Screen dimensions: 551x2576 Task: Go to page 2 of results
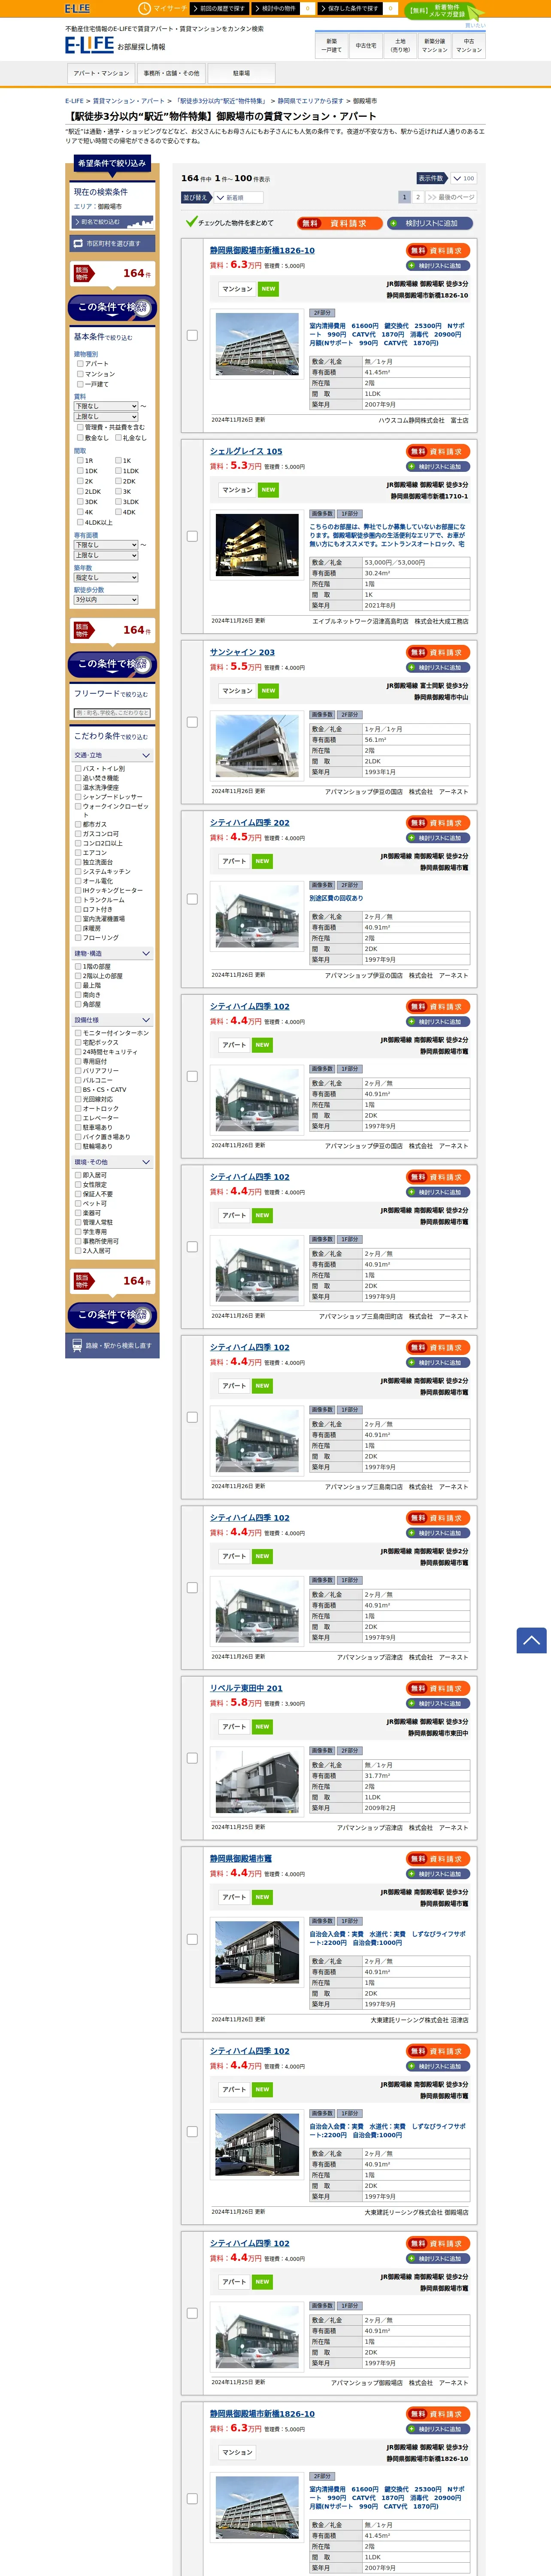coord(418,197)
